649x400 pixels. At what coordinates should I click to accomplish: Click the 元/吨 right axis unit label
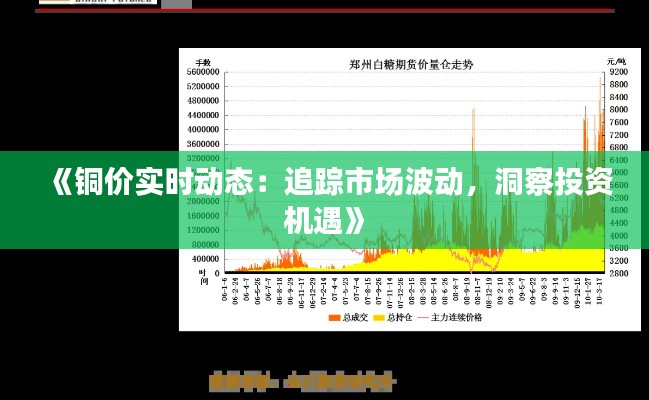pyautogui.click(x=616, y=62)
